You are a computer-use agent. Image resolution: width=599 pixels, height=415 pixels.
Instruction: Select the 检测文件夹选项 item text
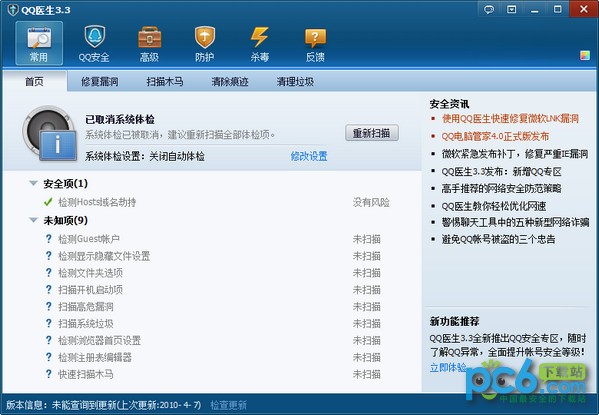(91, 272)
